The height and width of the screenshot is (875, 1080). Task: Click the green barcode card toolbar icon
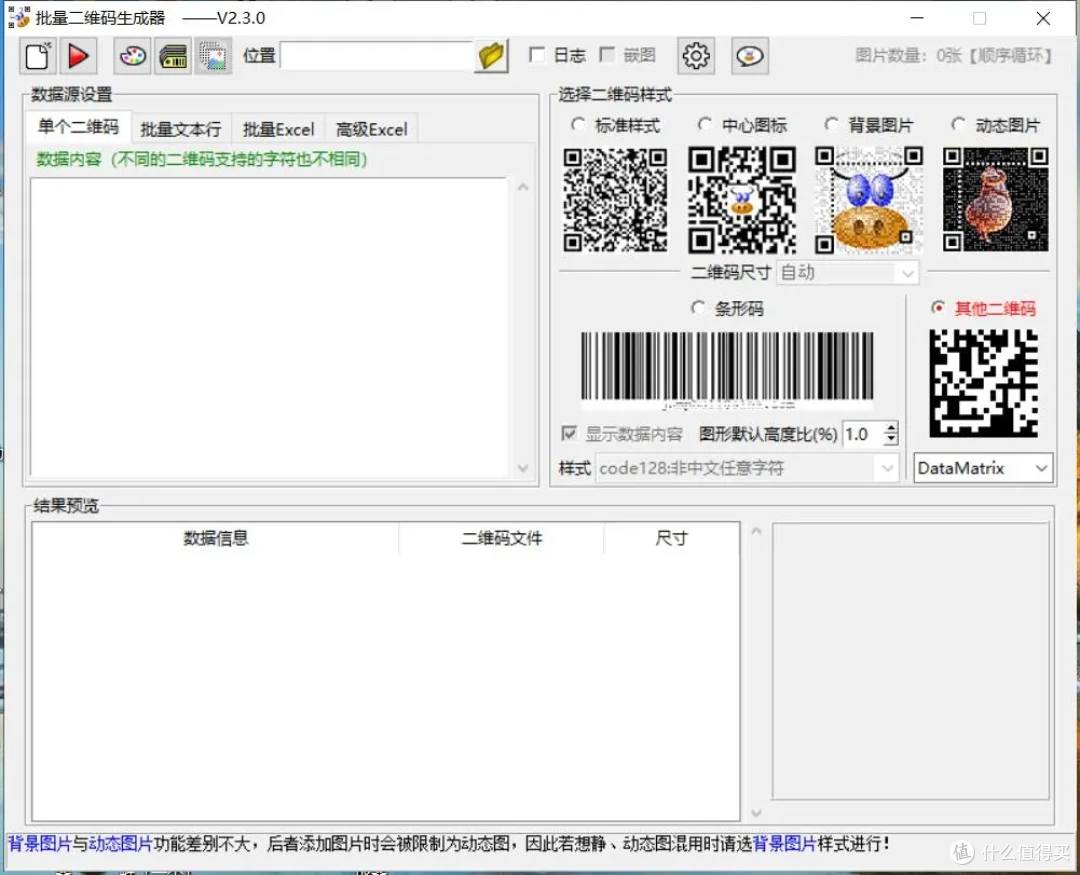pyautogui.click(x=173, y=56)
